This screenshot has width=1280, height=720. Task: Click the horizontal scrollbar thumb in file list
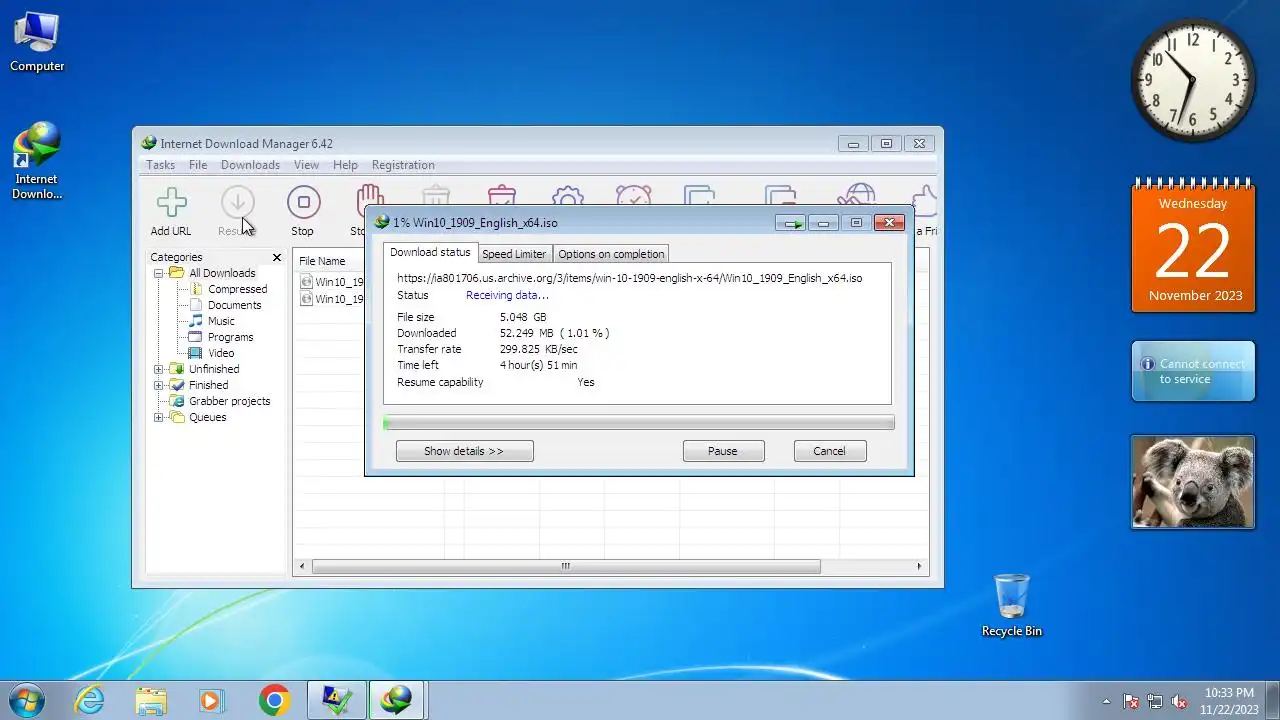pyautogui.click(x=566, y=566)
